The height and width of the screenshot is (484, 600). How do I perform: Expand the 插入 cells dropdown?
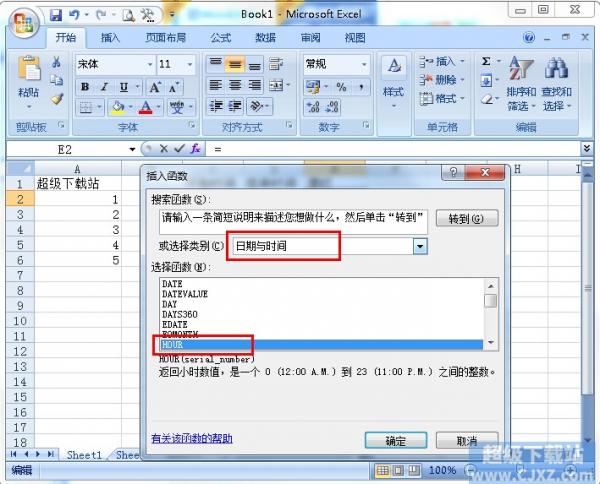(x=462, y=61)
